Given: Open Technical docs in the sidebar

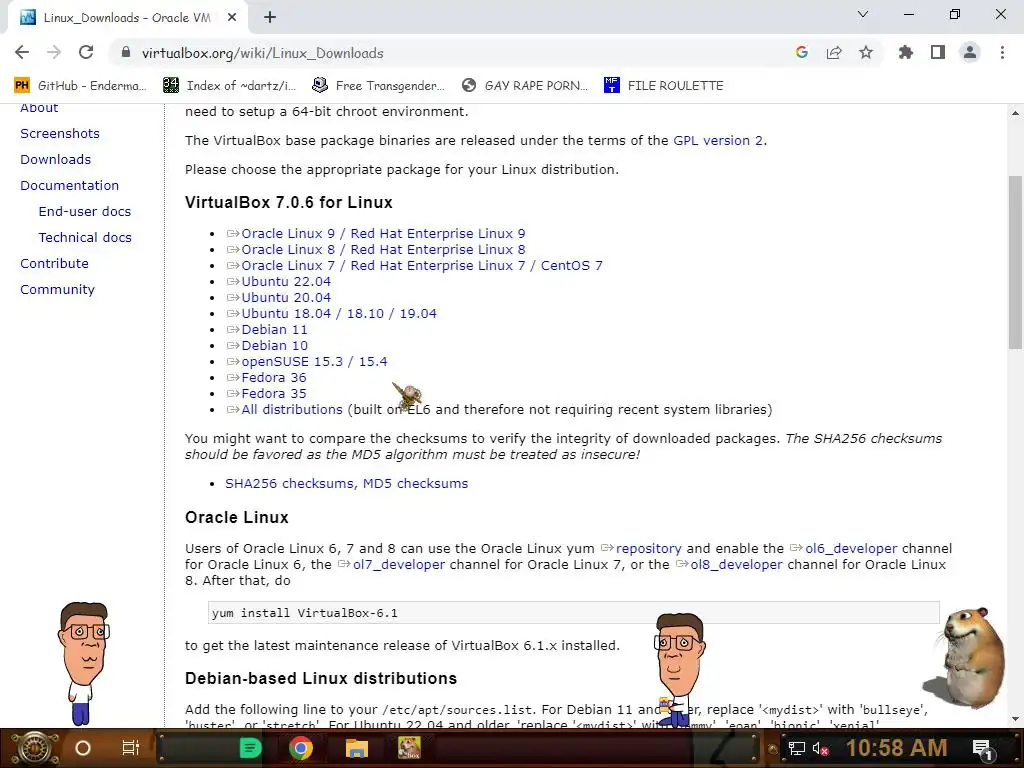Looking at the screenshot, I should pyautogui.click(x=85, y=238).
